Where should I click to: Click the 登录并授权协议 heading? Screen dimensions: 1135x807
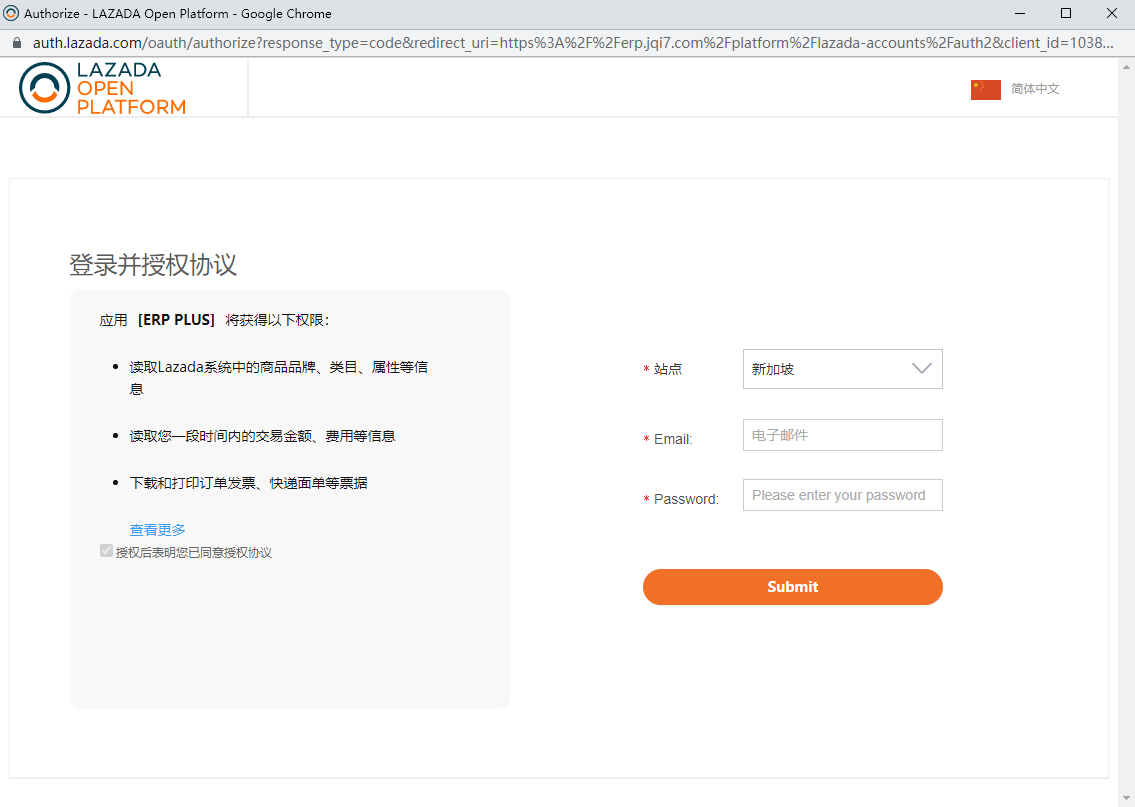pos(153,265)
